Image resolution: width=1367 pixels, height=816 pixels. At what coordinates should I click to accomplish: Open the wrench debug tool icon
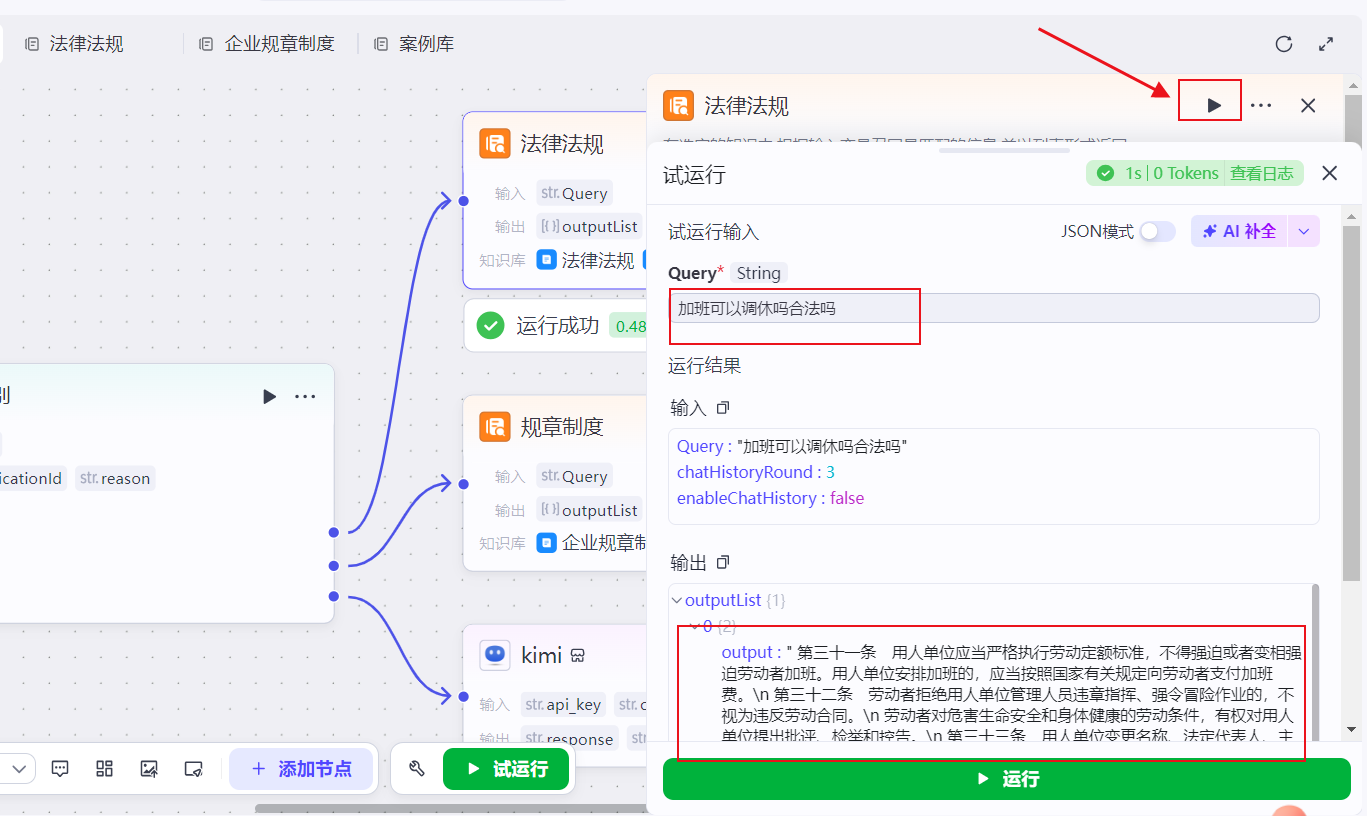tap(418, 769)
